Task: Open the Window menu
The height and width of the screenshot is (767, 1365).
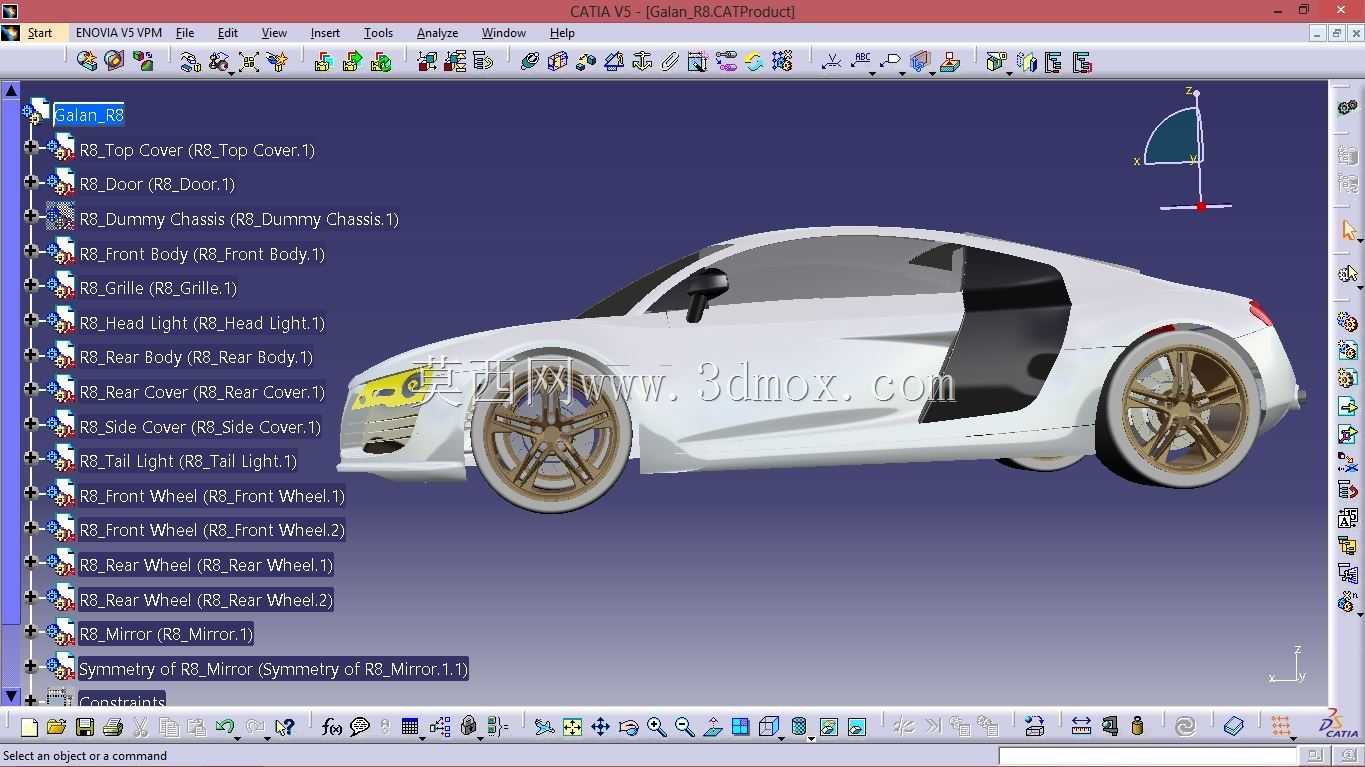Action: (x=504, y=33)
